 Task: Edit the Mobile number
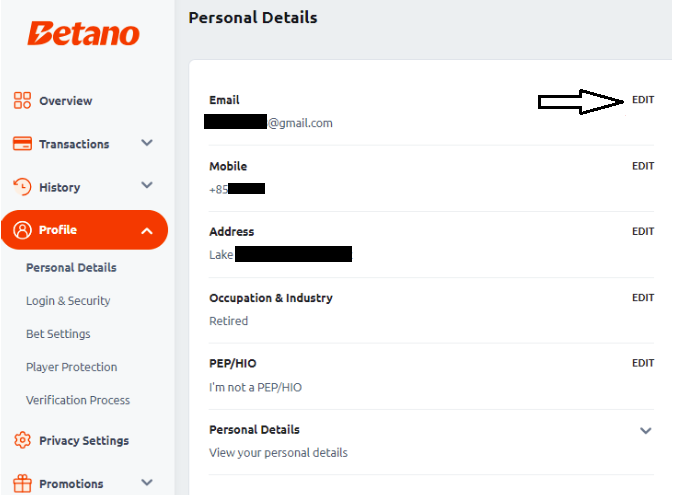pos(643,166)
